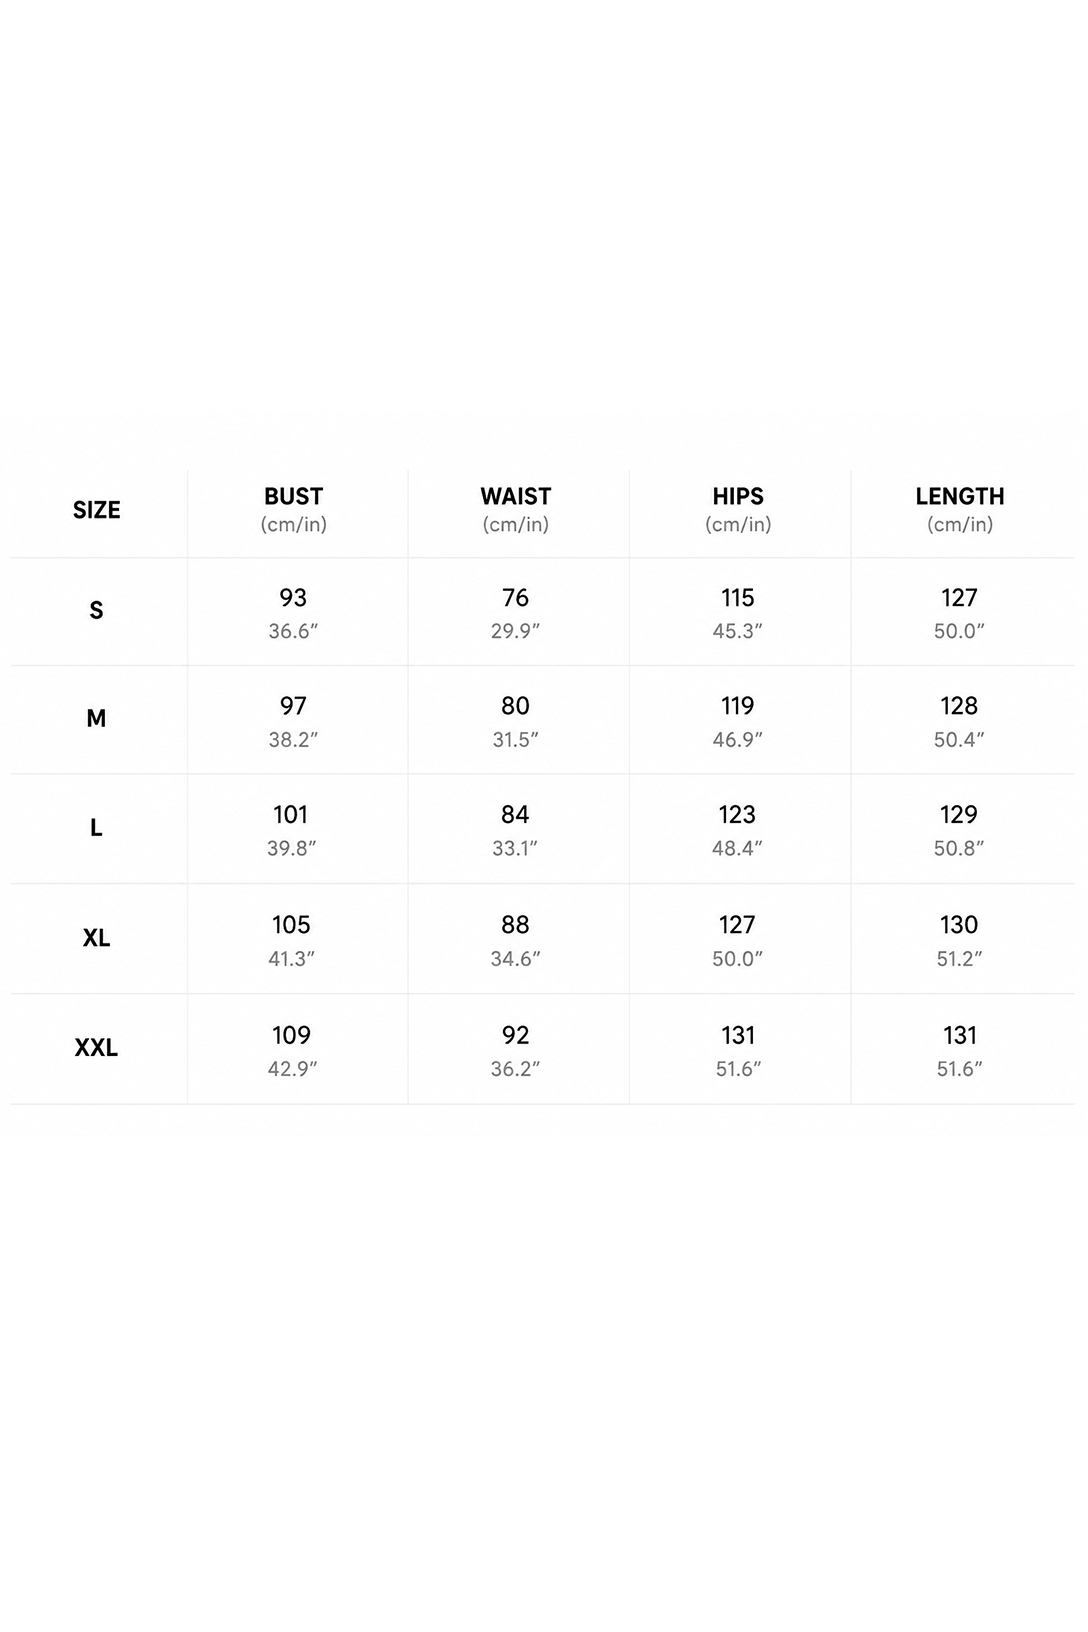Select the size M row label
1088x1632 pixels.
[x=96, y=718]
